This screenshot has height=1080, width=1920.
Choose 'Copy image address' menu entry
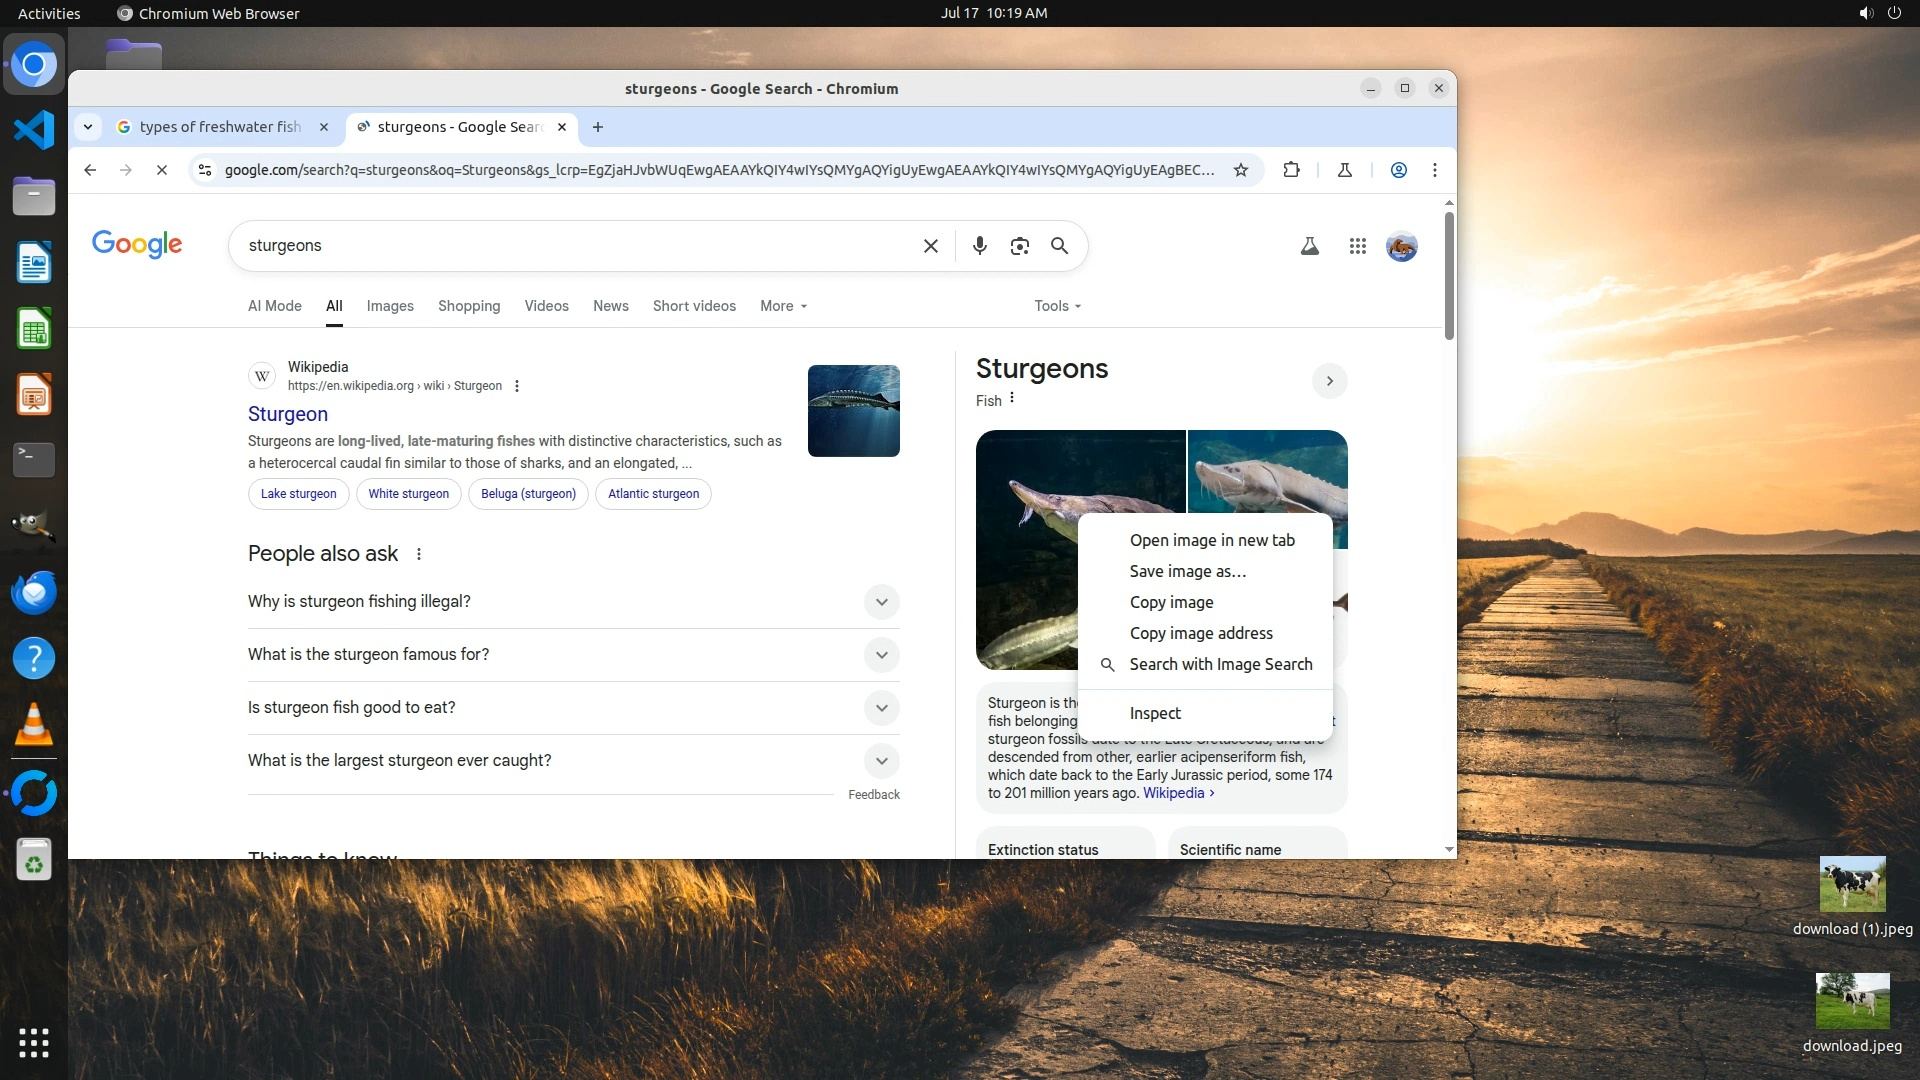pyautogui.click(x=1200, y=633)
